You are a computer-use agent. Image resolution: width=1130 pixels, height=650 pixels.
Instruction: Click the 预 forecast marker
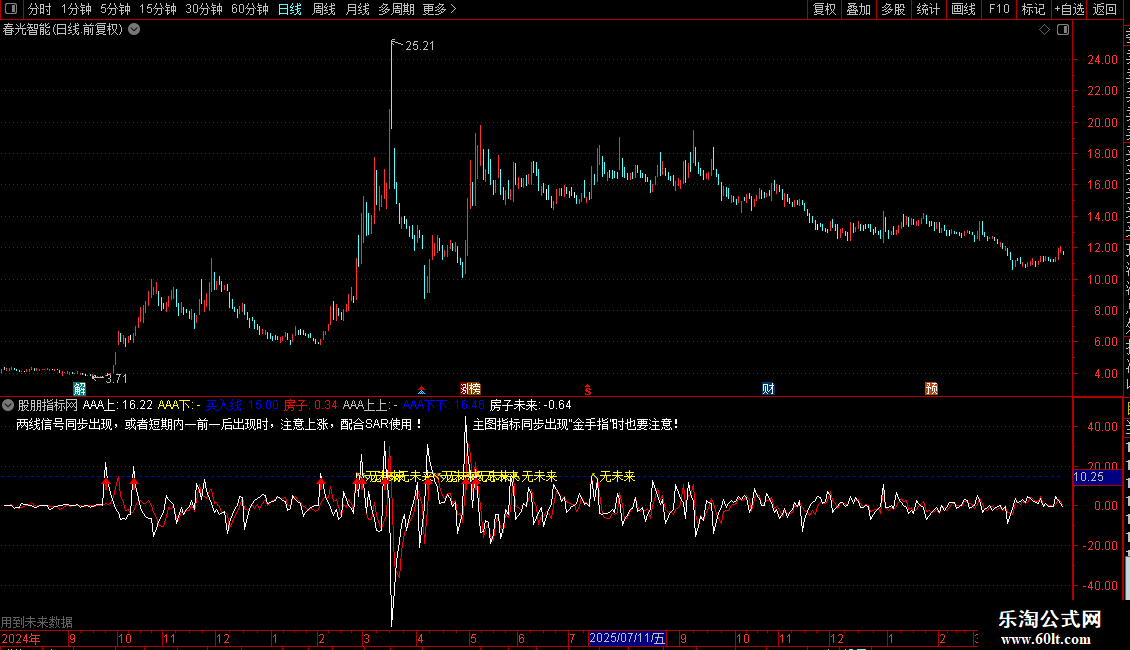[x=931, y=389]
